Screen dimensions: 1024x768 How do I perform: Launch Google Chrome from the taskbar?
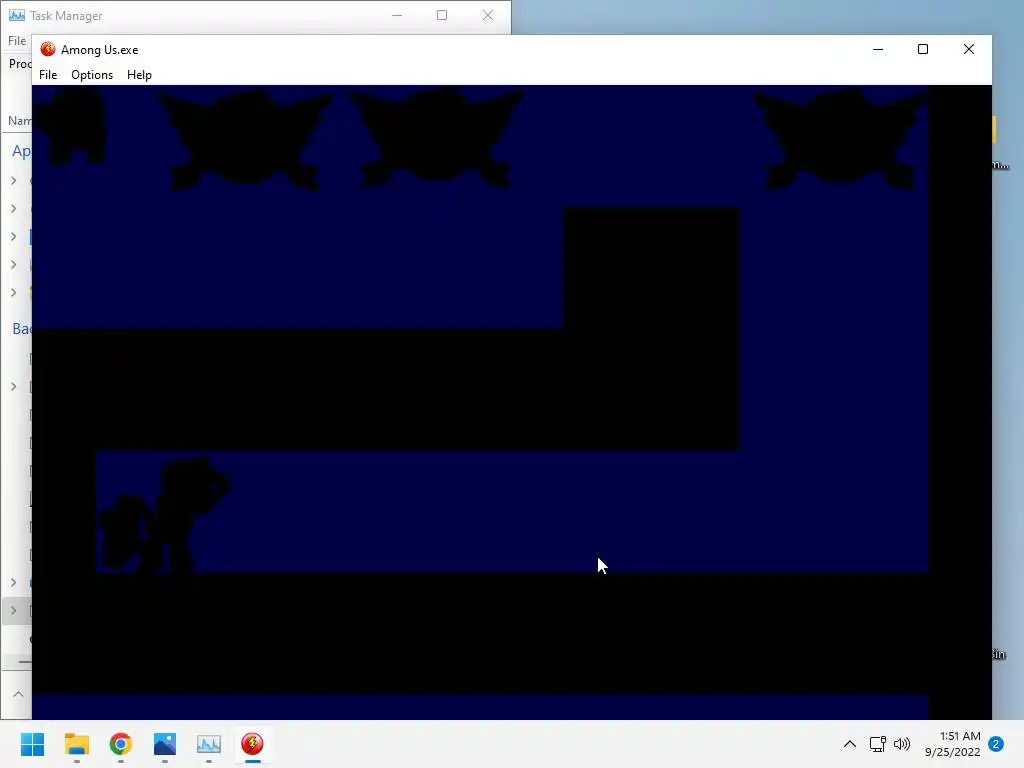click(121, 744)
